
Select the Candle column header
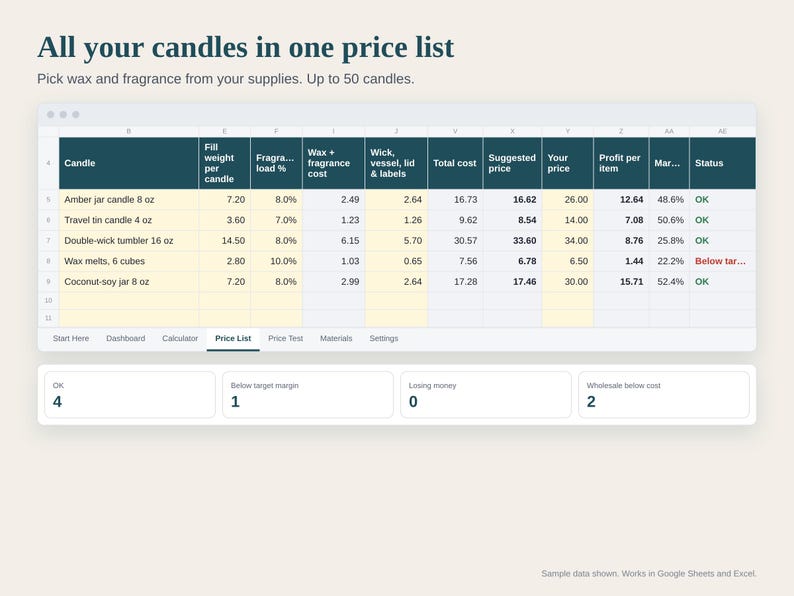[129, 163]
